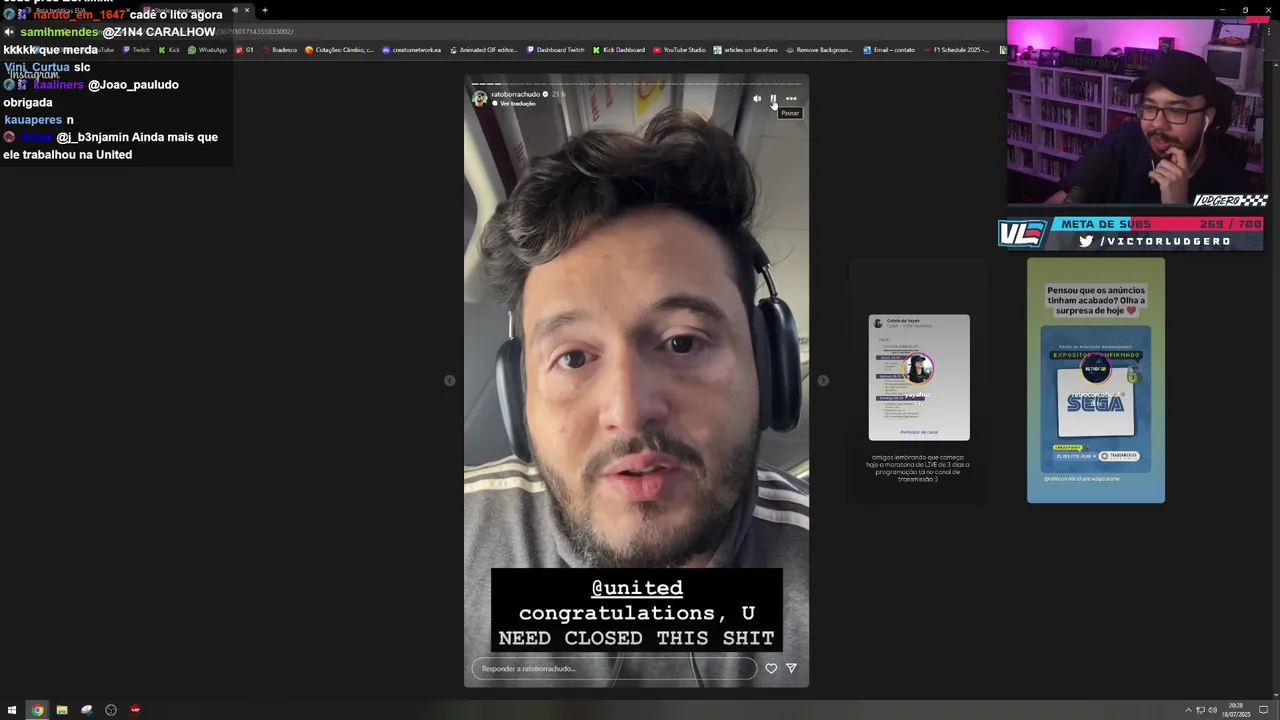Open the taskbar clock and date

1236,710
